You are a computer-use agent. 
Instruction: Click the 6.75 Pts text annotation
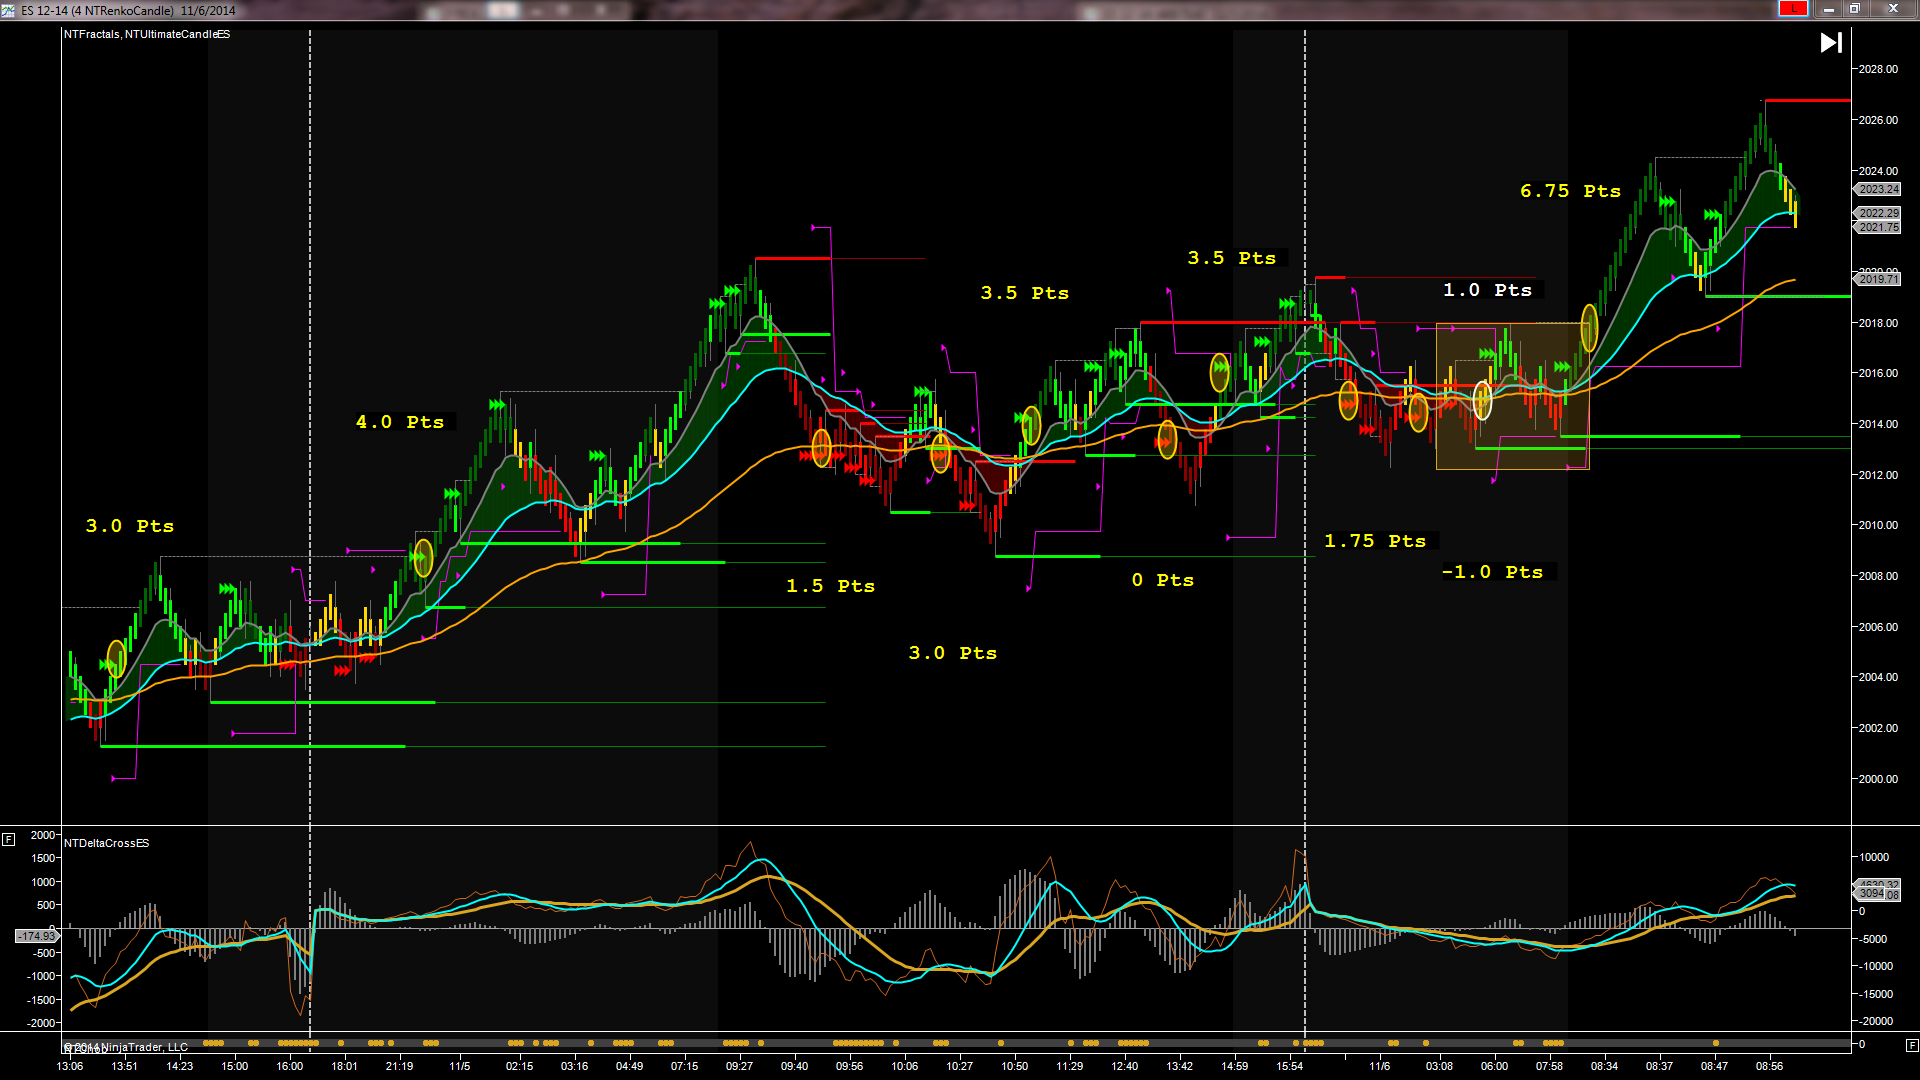click(x=1570, y=191)
